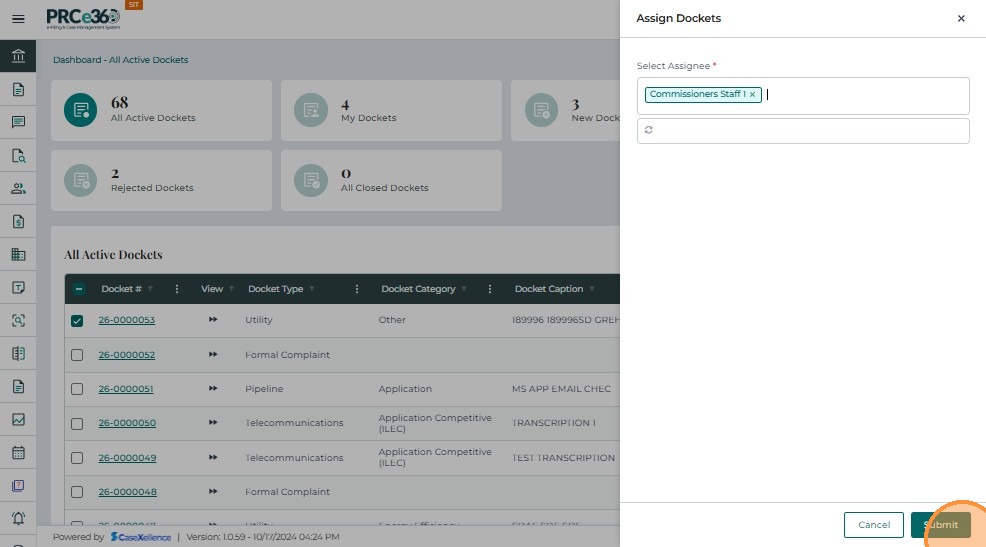Image resolution: width=986 pixels, height=547 pixels.
Task: Open the notification bell icon in sidebar
Action: (18, 518)
